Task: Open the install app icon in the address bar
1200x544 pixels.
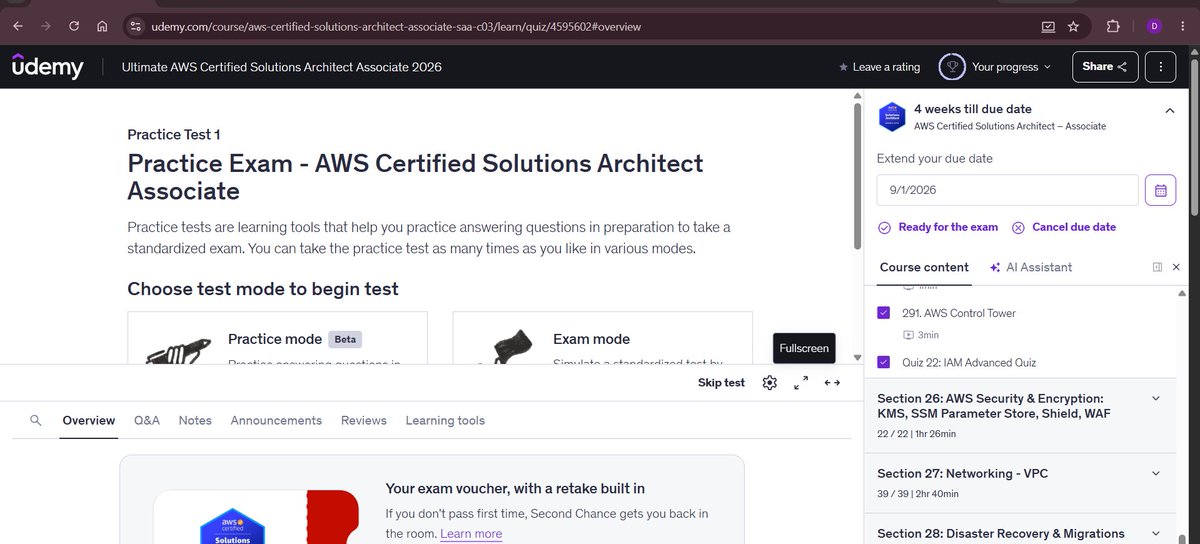Action: pos(1047,27)
